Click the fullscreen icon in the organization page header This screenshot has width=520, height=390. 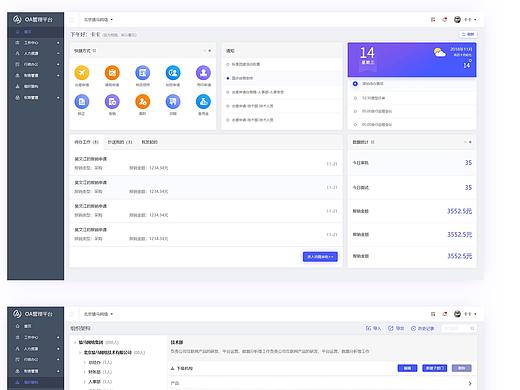pyautogui.click(x=433, y=314)
